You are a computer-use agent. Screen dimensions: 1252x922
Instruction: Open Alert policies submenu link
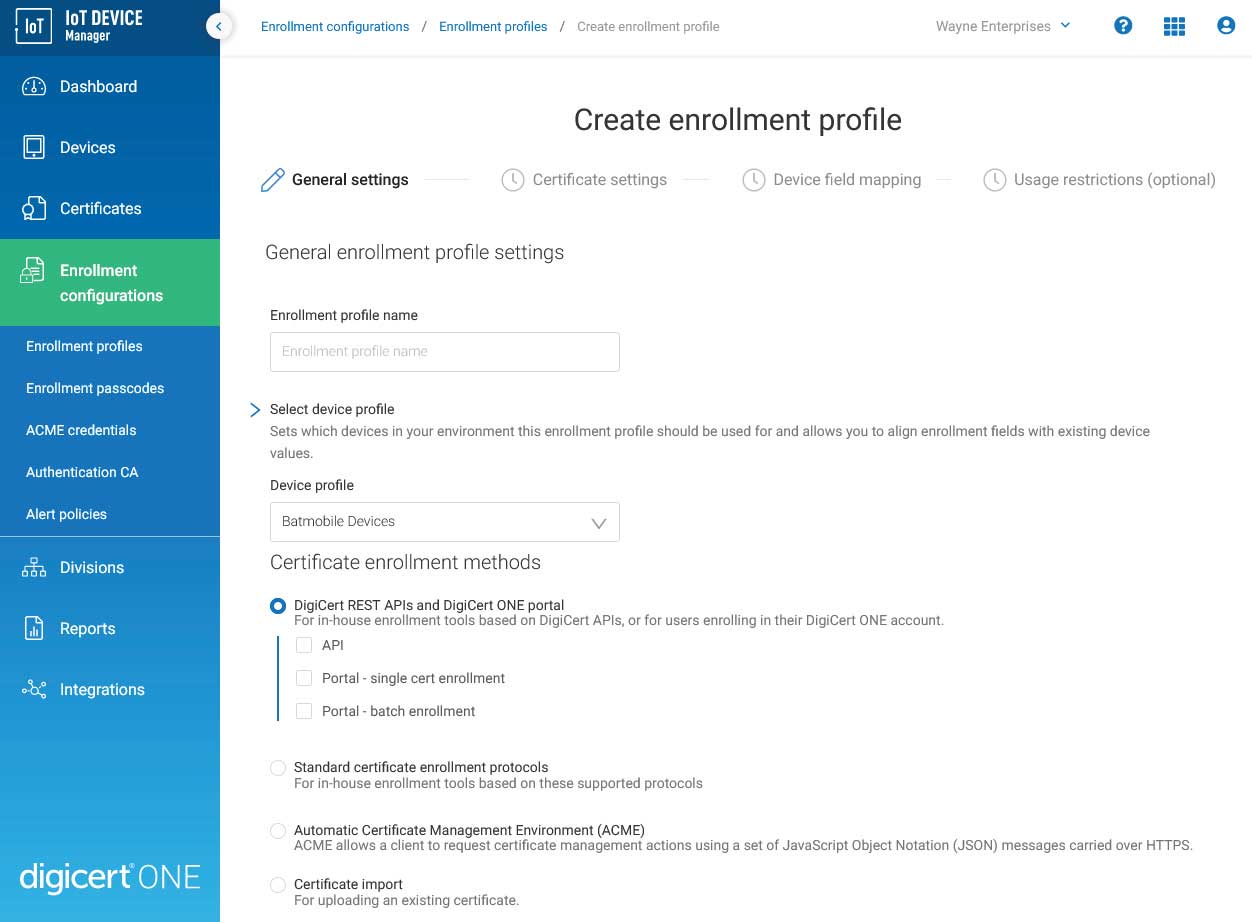(66, 515)
